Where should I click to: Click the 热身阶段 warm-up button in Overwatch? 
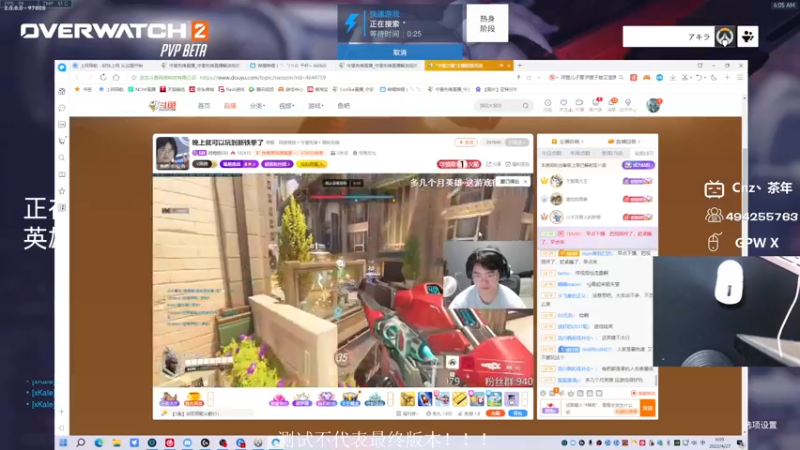pyautogui.click(x=487, y=23)
